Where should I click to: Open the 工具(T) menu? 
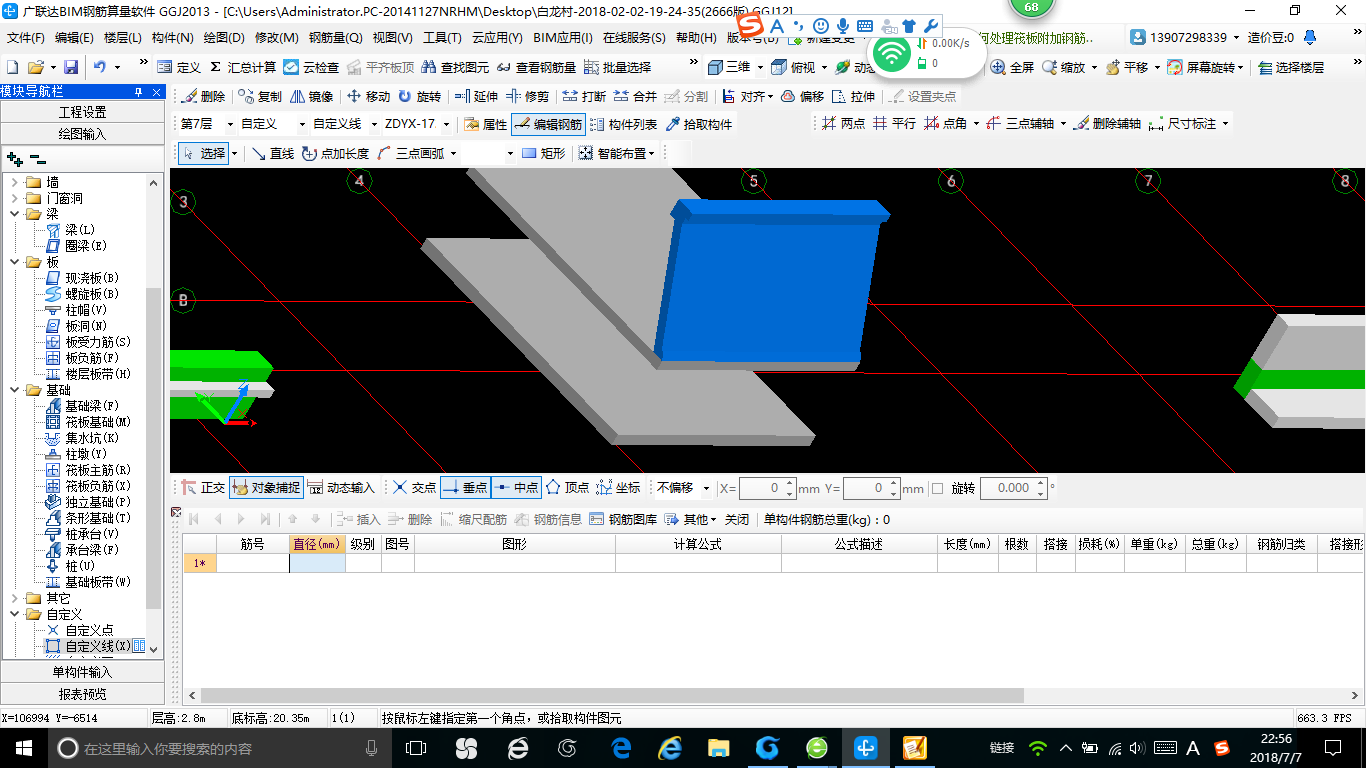click(x=442, y=37)
